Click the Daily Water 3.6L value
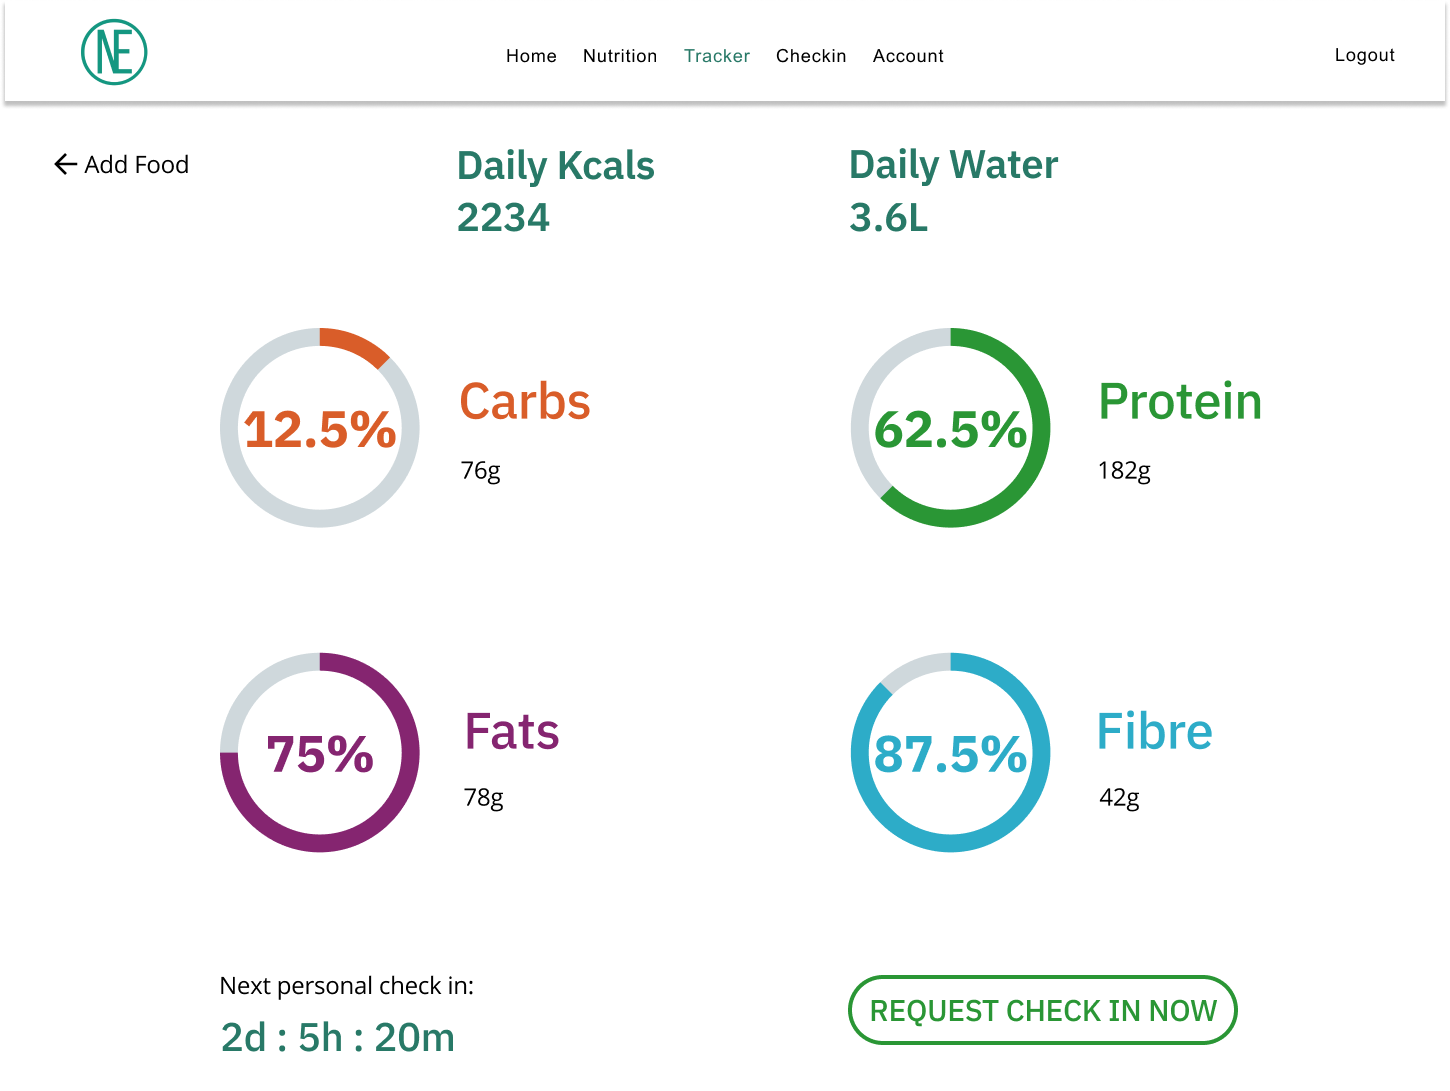 click(888, 218)
